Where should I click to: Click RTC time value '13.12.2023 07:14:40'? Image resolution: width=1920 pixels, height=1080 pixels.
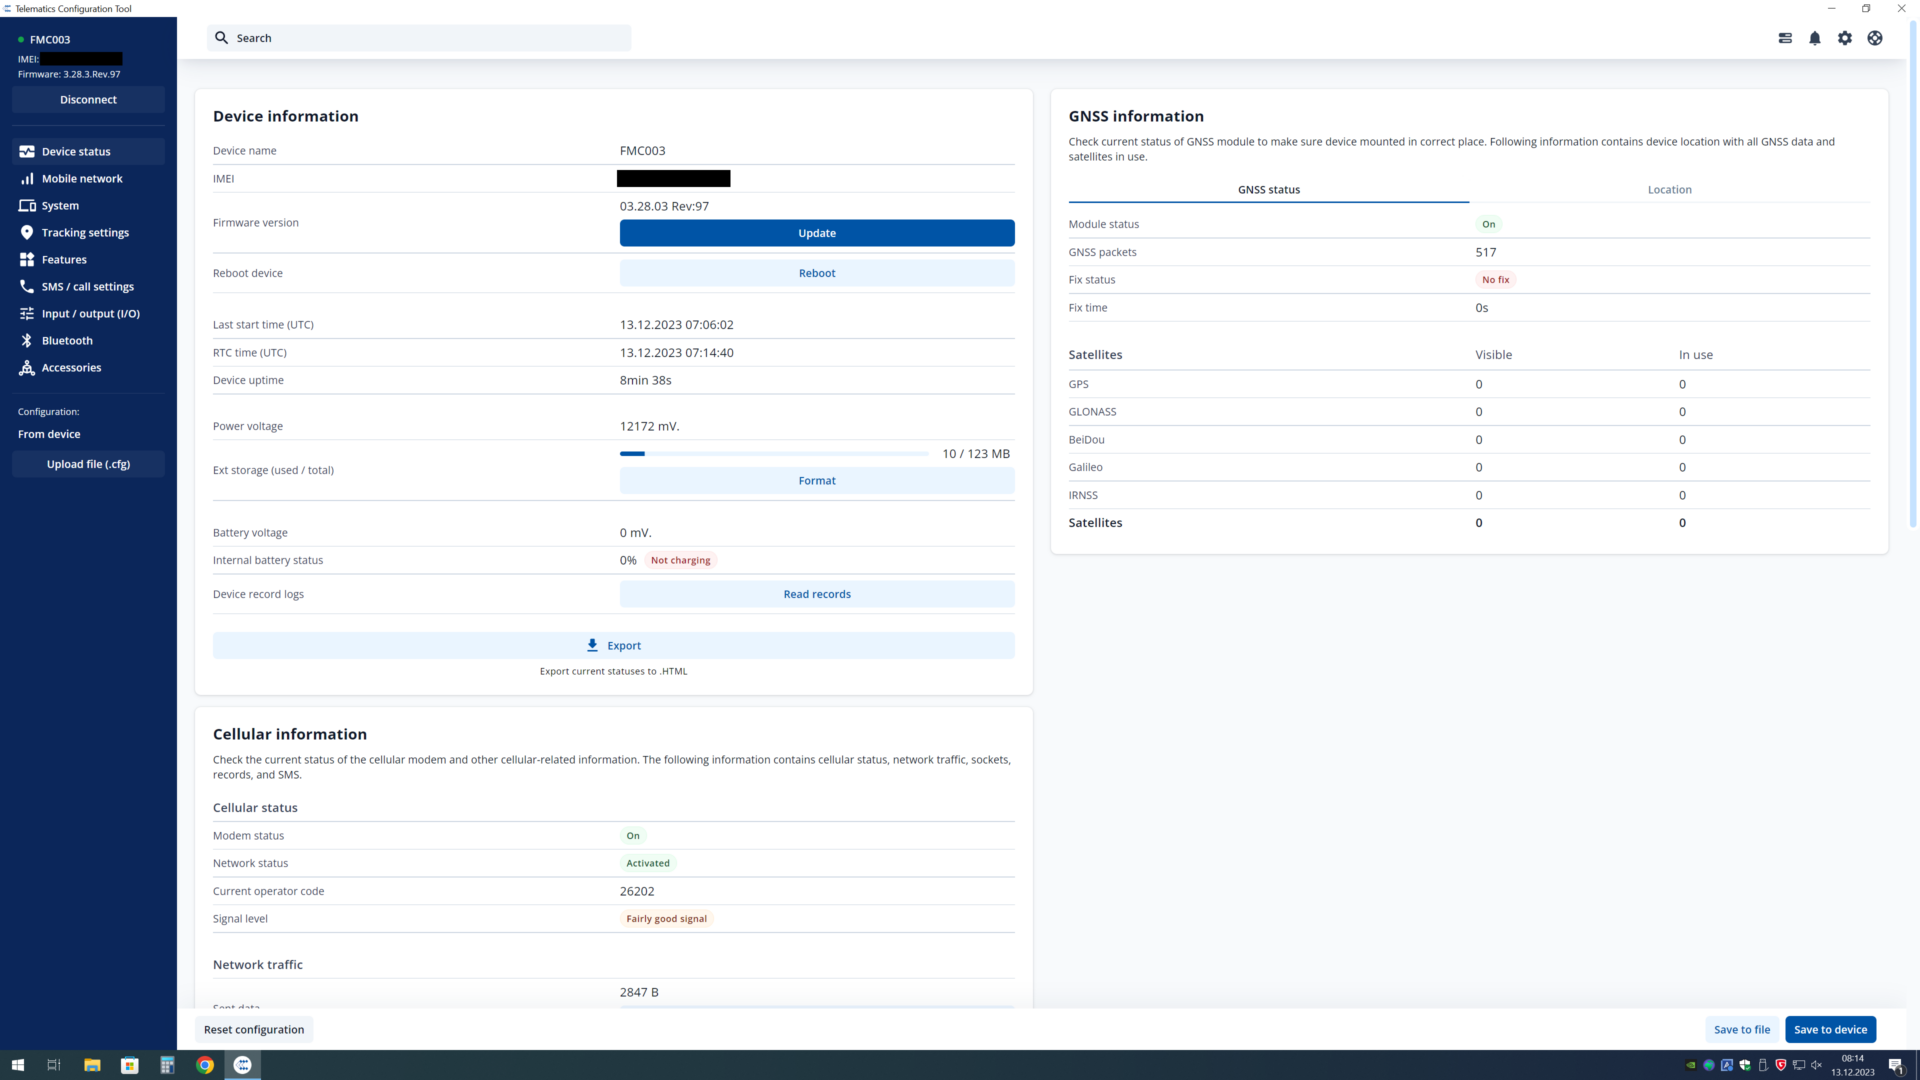676,353
